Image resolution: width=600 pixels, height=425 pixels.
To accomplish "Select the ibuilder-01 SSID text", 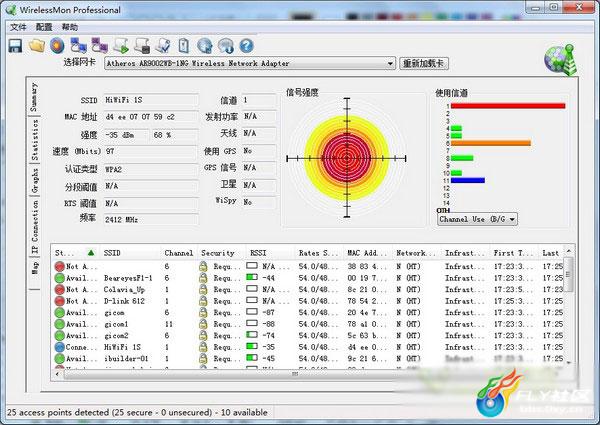I will (x=126, y=358).
